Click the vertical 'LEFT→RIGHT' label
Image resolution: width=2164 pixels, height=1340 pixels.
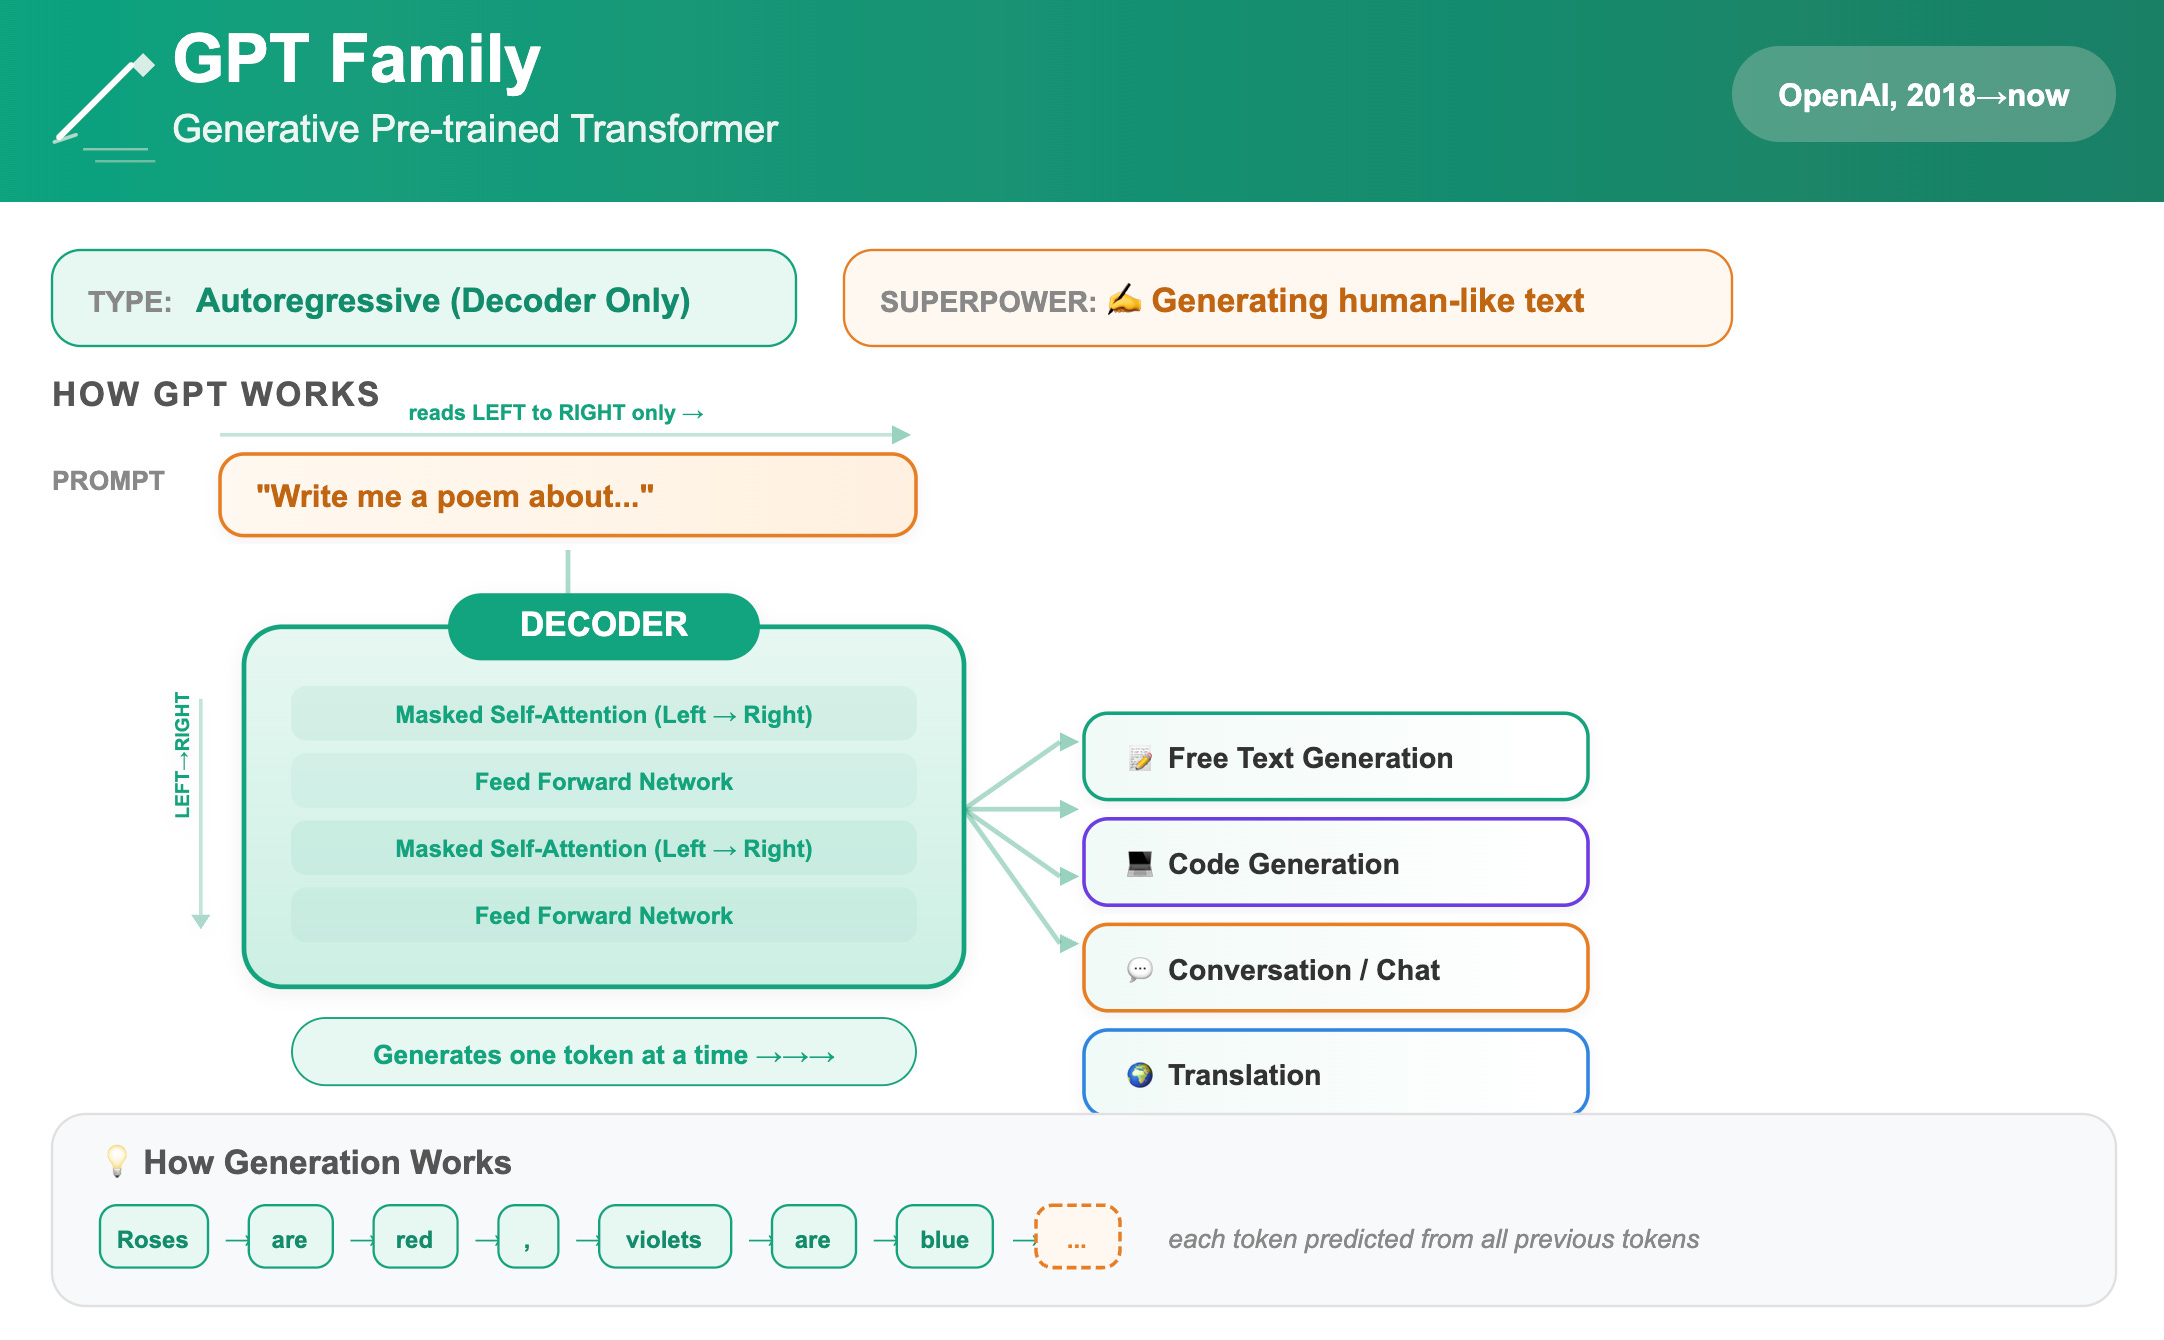tap(182, 755)
